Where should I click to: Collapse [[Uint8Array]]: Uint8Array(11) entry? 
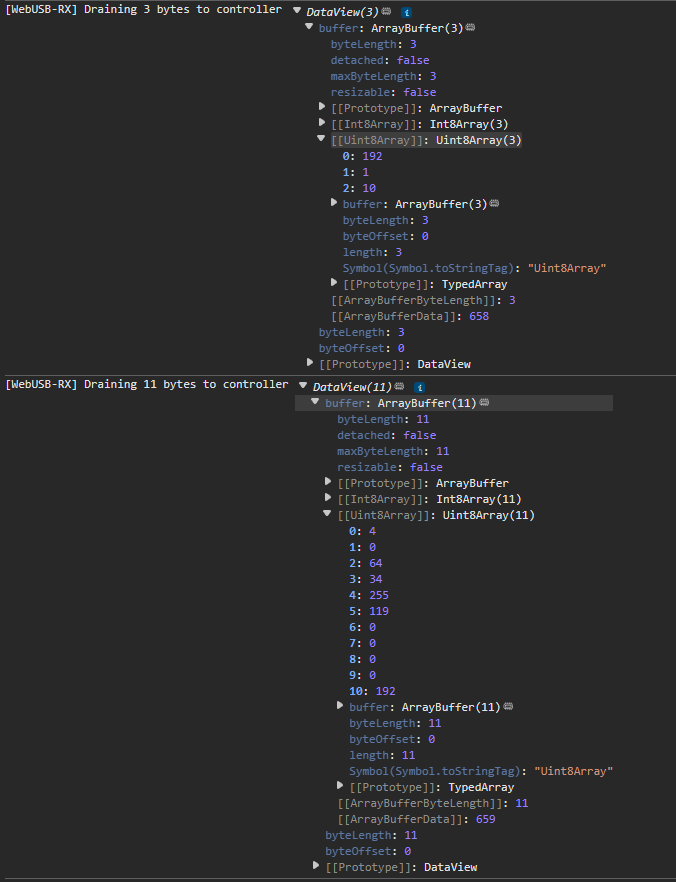[328, 515]
